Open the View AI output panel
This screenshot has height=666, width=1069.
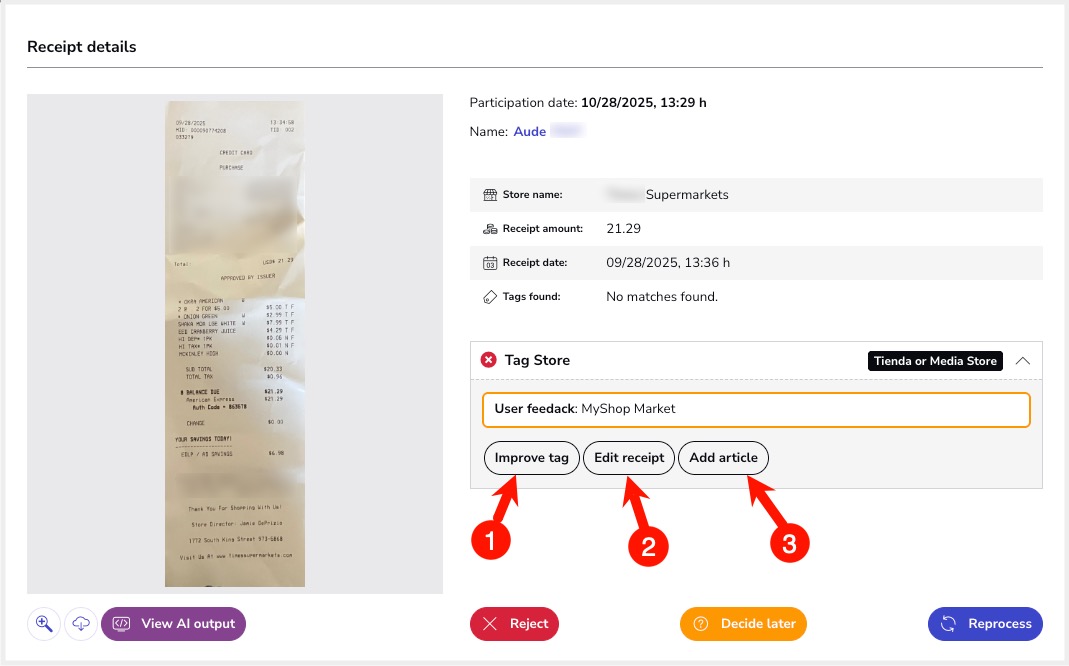click(x=174, y=624)
